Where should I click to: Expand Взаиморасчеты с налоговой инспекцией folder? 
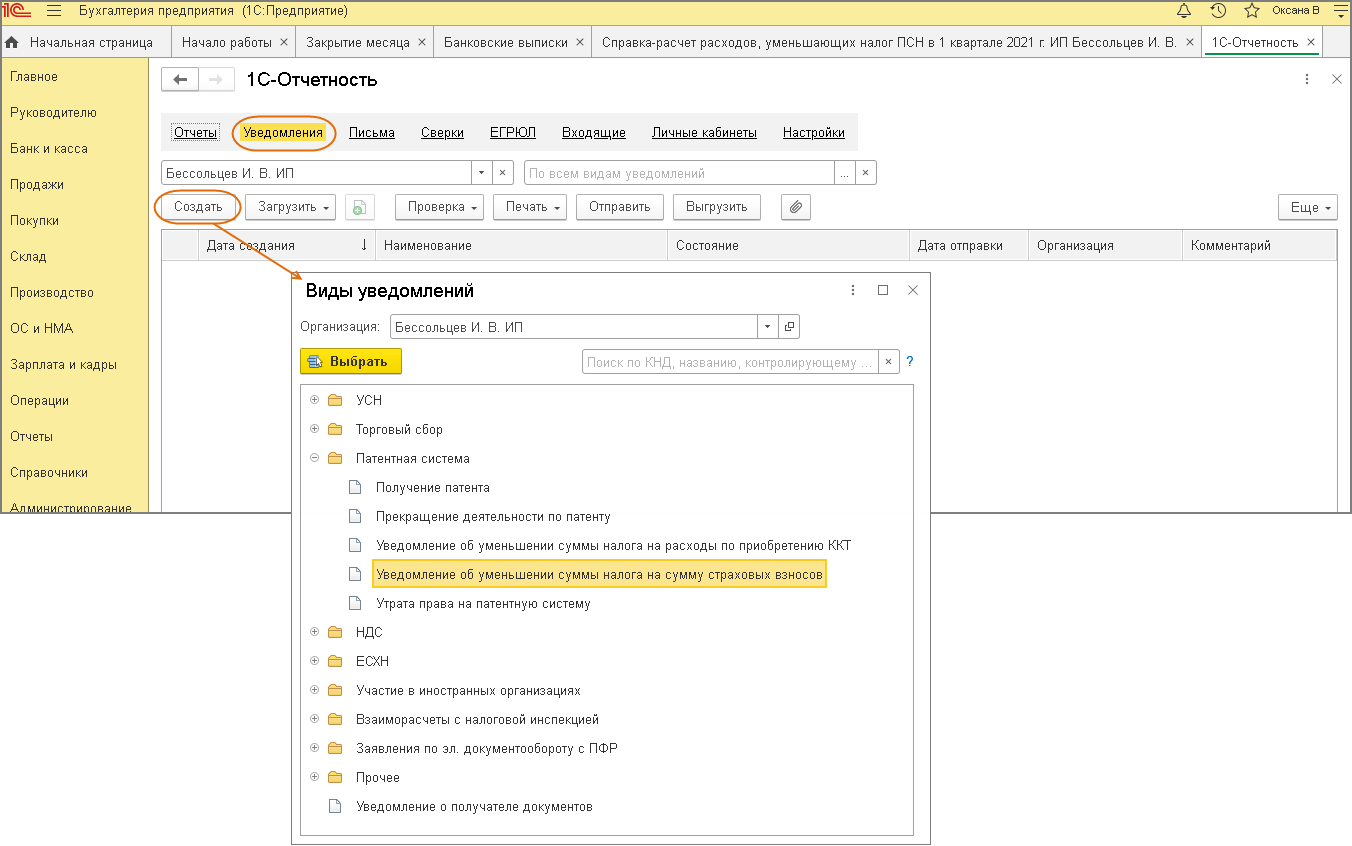pyautogui.click(x=314, y=719)
